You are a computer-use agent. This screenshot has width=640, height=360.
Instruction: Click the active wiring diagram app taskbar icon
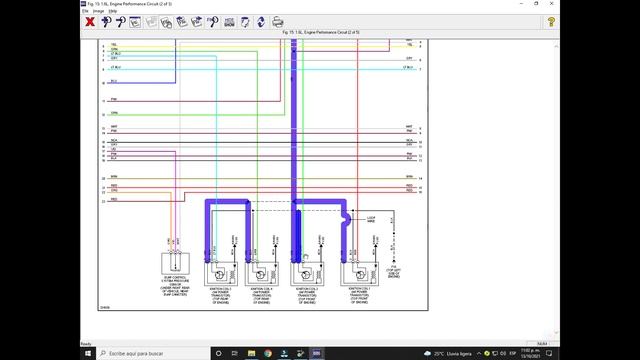(x=316, y=353)
